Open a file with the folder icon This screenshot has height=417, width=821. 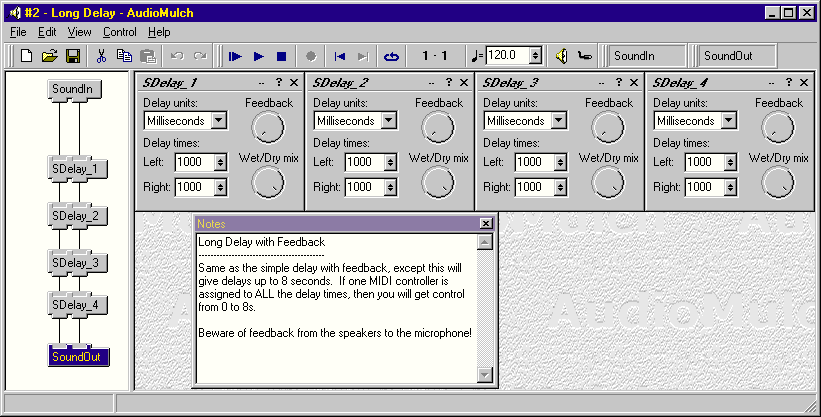coord(50,56)
